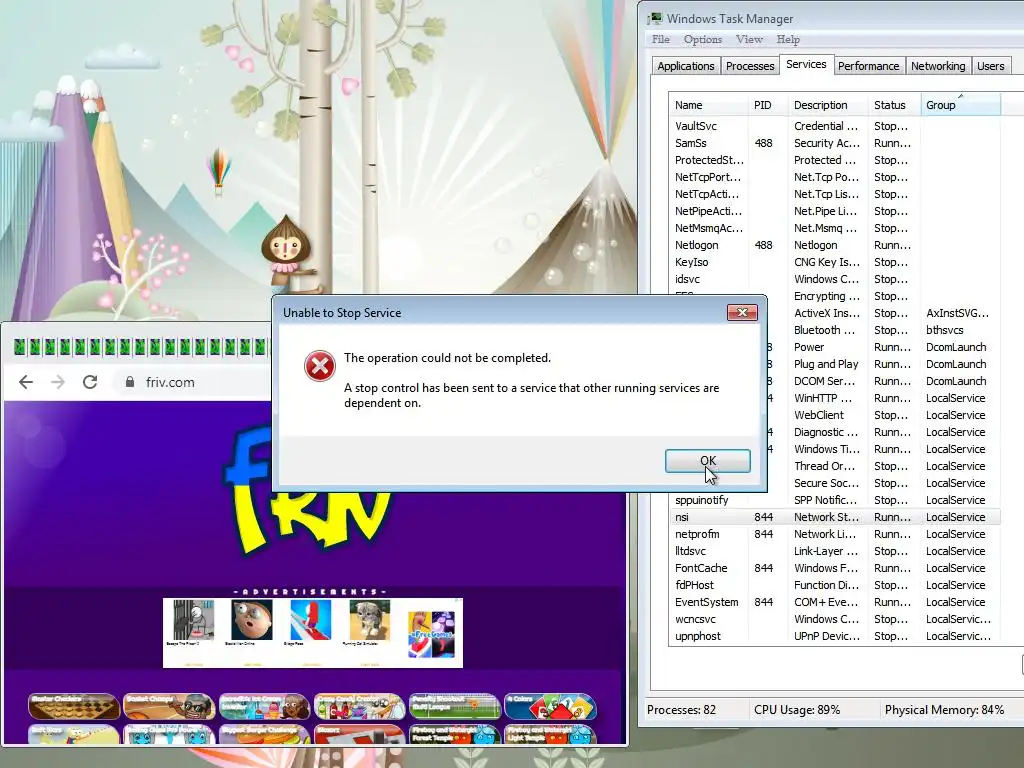Click the red error icon in the dialog
Screen dimensions: 1024x768
[x=320, y=366]
